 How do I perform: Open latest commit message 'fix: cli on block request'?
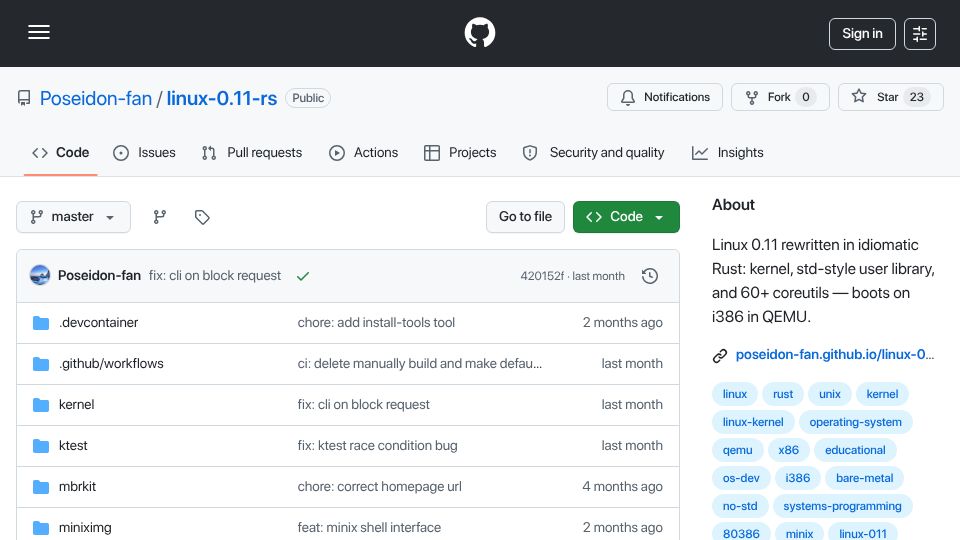pos(215,276)
